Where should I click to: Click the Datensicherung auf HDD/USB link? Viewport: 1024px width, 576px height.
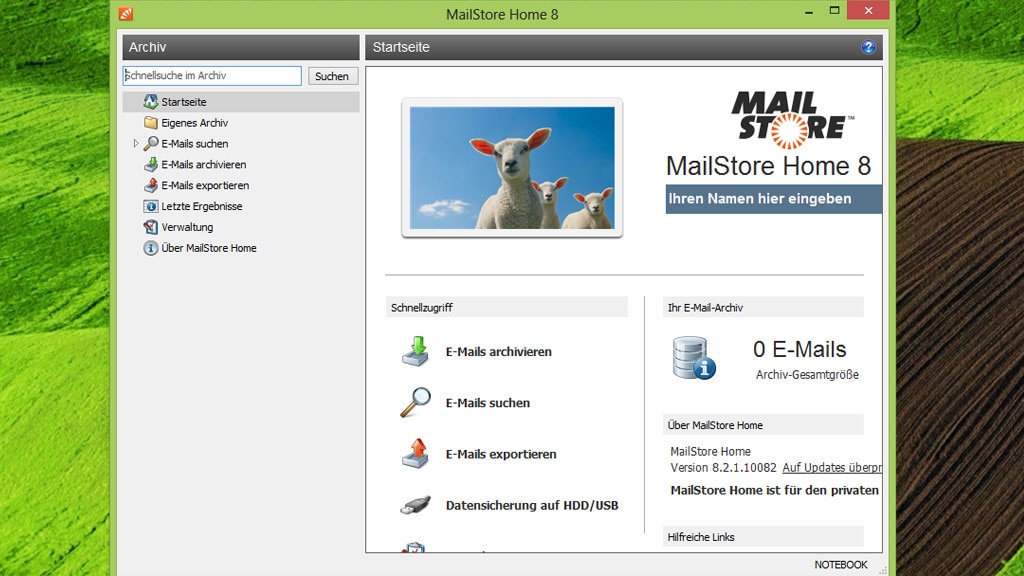(x=531, y=506)
